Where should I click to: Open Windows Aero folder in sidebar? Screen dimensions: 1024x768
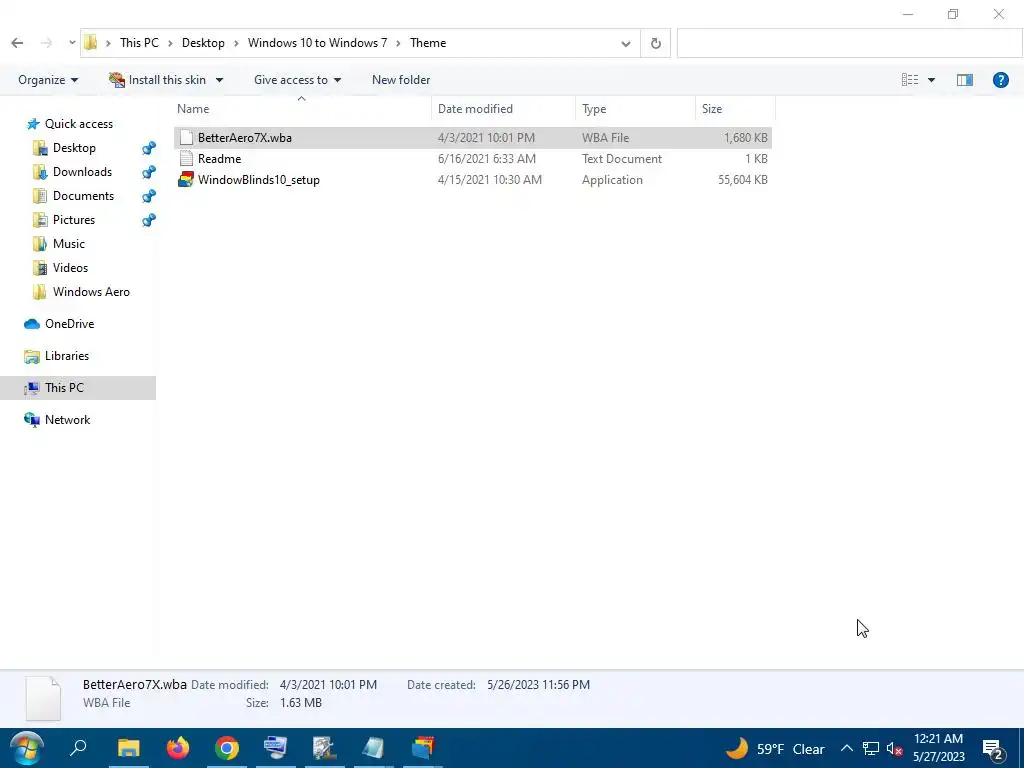[x=91, y=292]
